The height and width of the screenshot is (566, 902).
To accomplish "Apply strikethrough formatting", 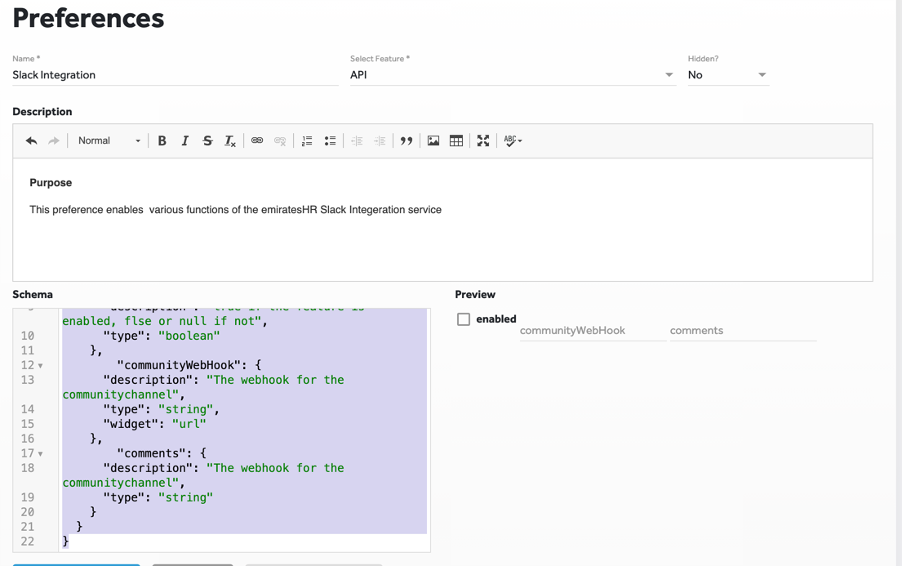I will tap(208, 141).
